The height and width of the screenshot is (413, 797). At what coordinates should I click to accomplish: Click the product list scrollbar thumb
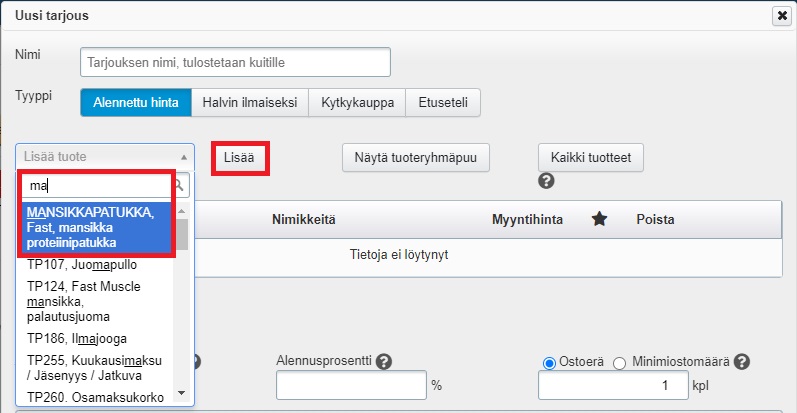(181, 234)
